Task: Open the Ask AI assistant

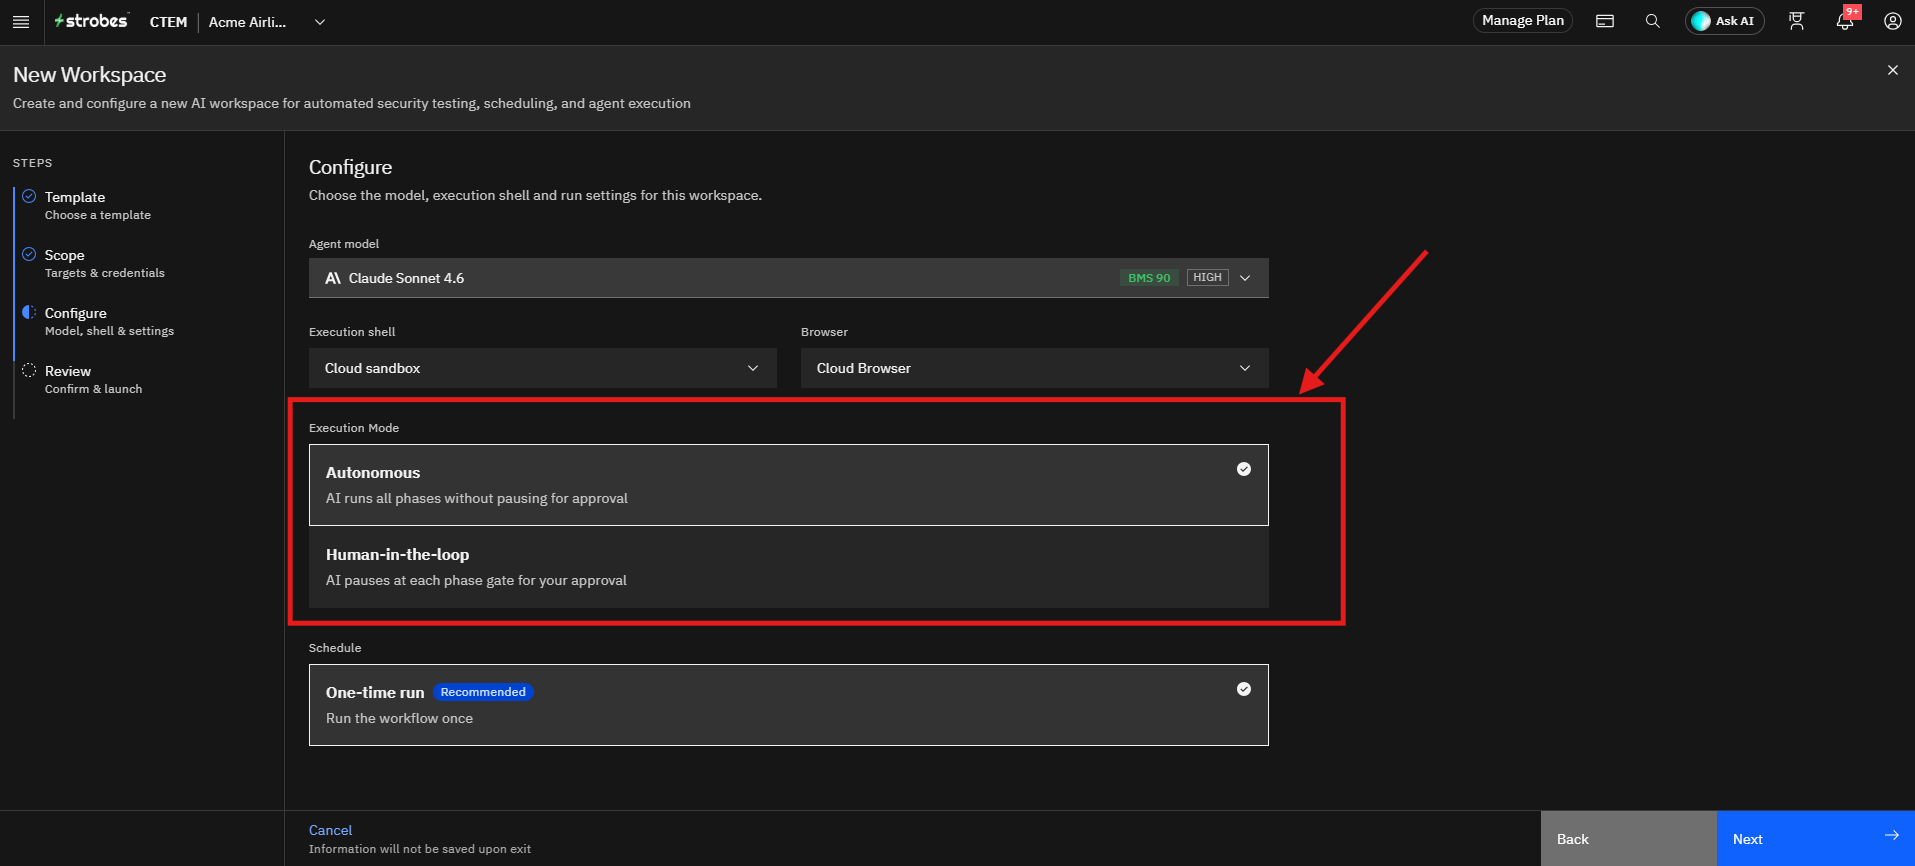Action: pyautogui.click(x=1724, y=21)
